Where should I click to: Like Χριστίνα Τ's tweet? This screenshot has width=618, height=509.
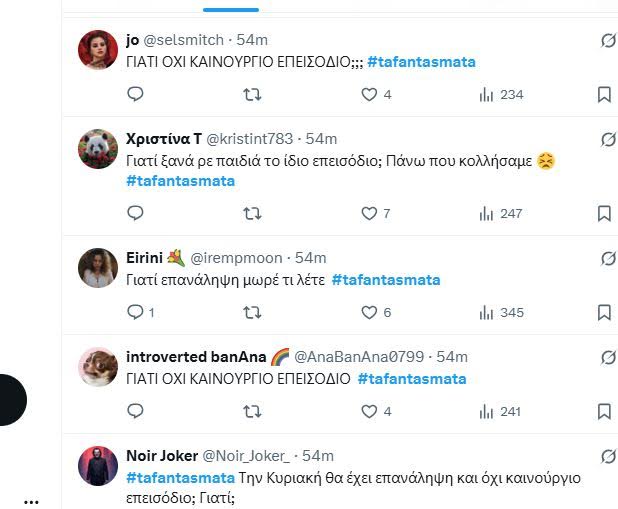[x=369, y=213]
